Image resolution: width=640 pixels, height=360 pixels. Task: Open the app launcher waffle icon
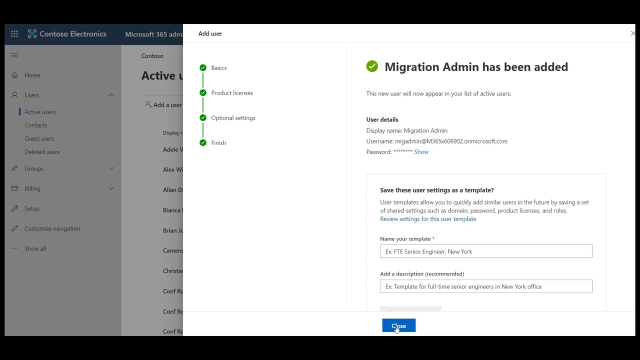coord(14,34)
